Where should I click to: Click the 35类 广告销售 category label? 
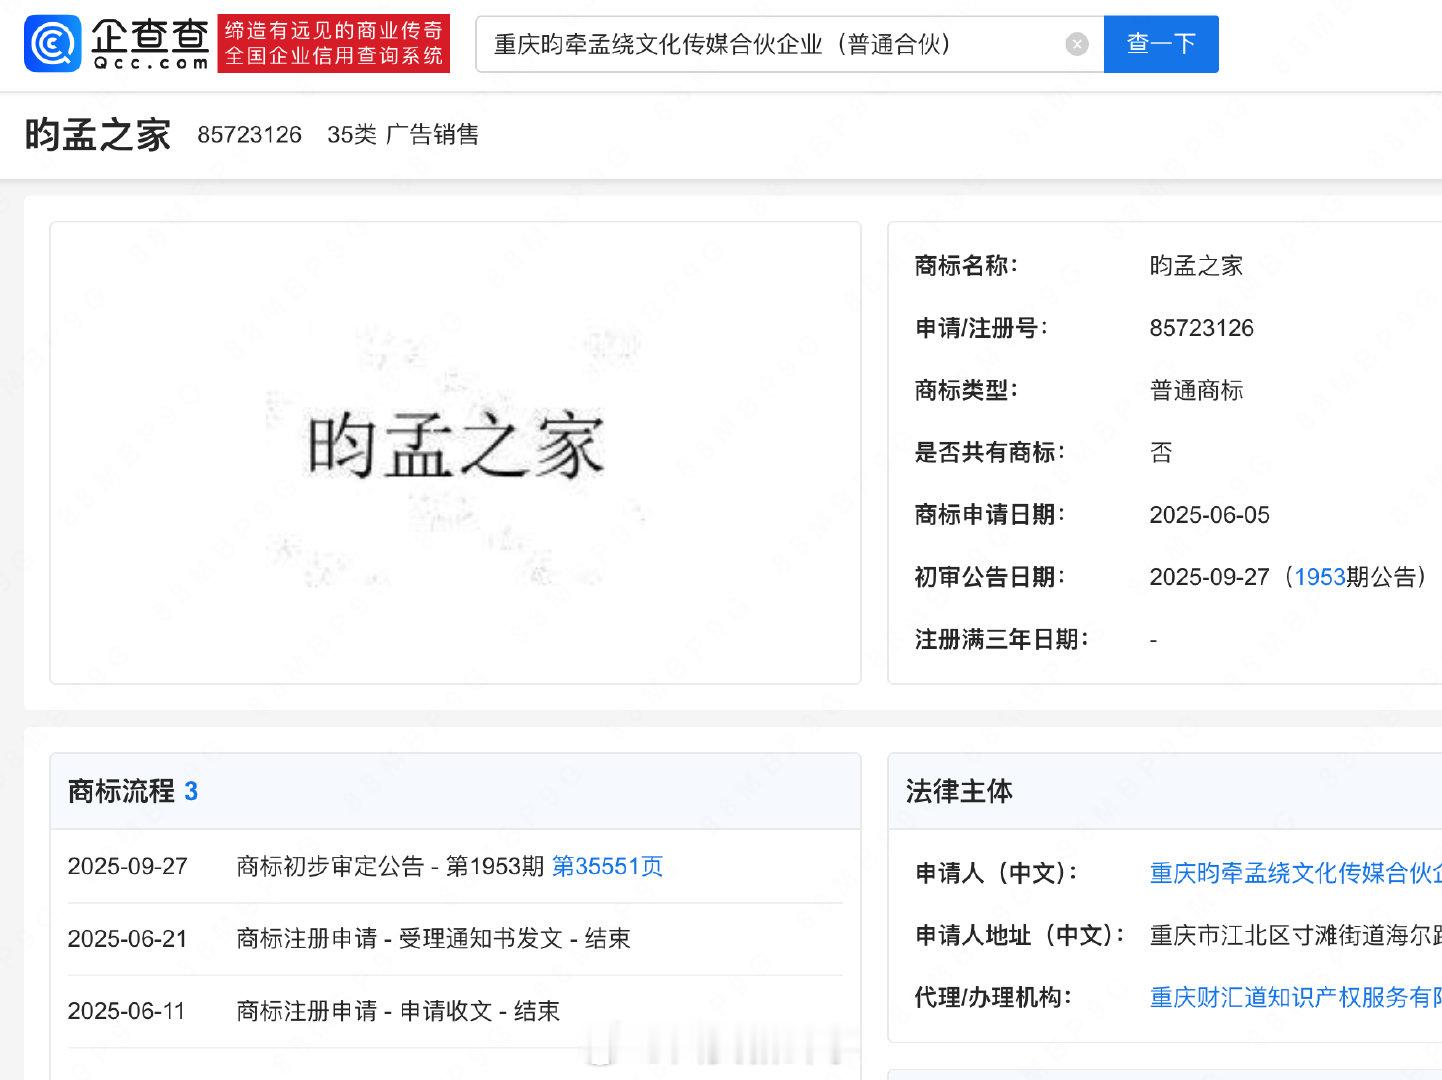click(x=403, y=135)
